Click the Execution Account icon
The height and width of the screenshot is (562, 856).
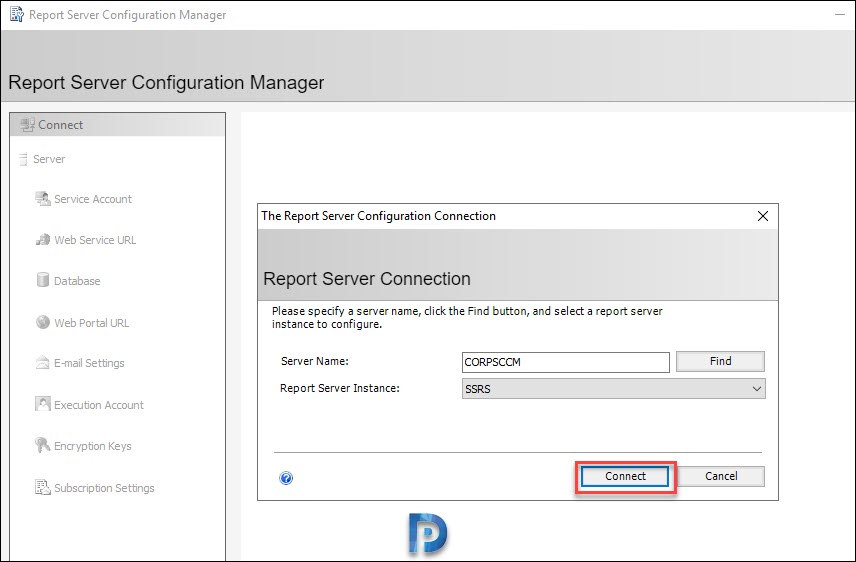[43, 404]
